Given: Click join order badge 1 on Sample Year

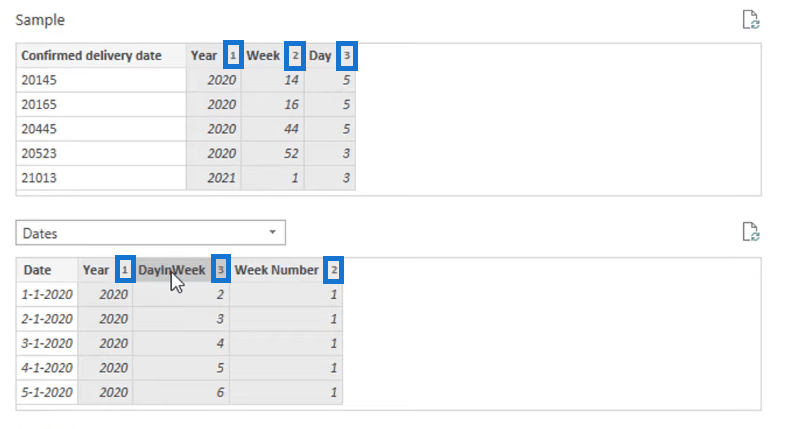Looking at the screenshot, I should [233, 56].
